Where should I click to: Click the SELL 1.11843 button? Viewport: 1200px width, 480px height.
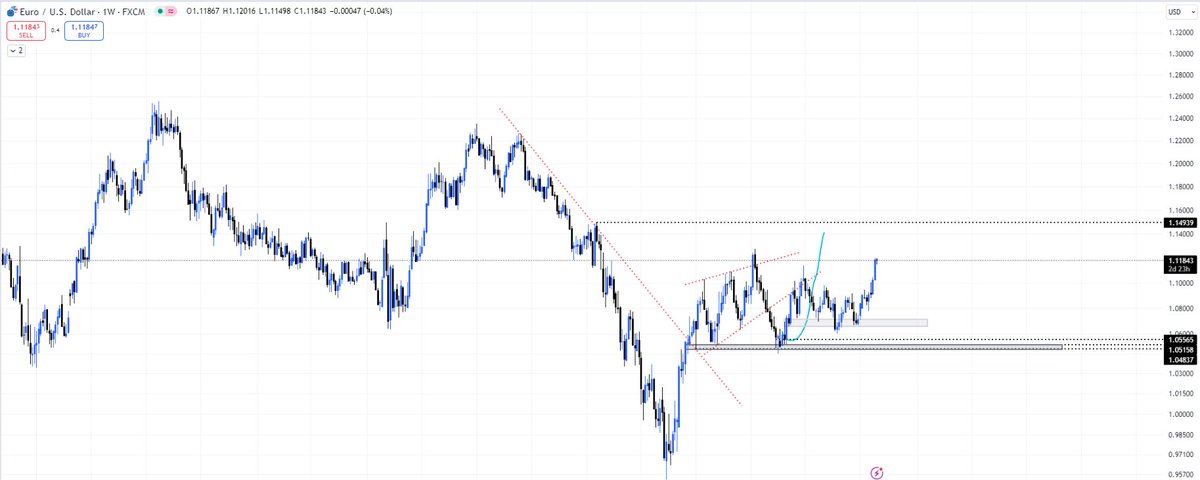click(x=24, y=30)
